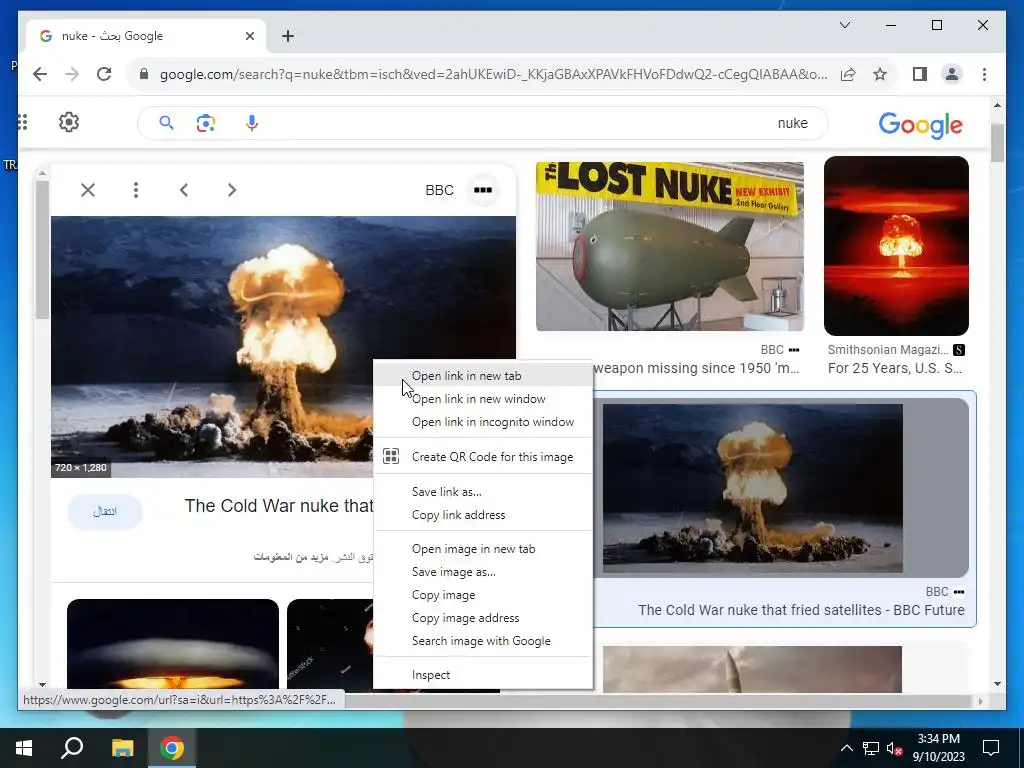Show the next image in preview
This screenshot has width=1024, height=768.
(x=232, y=190)
